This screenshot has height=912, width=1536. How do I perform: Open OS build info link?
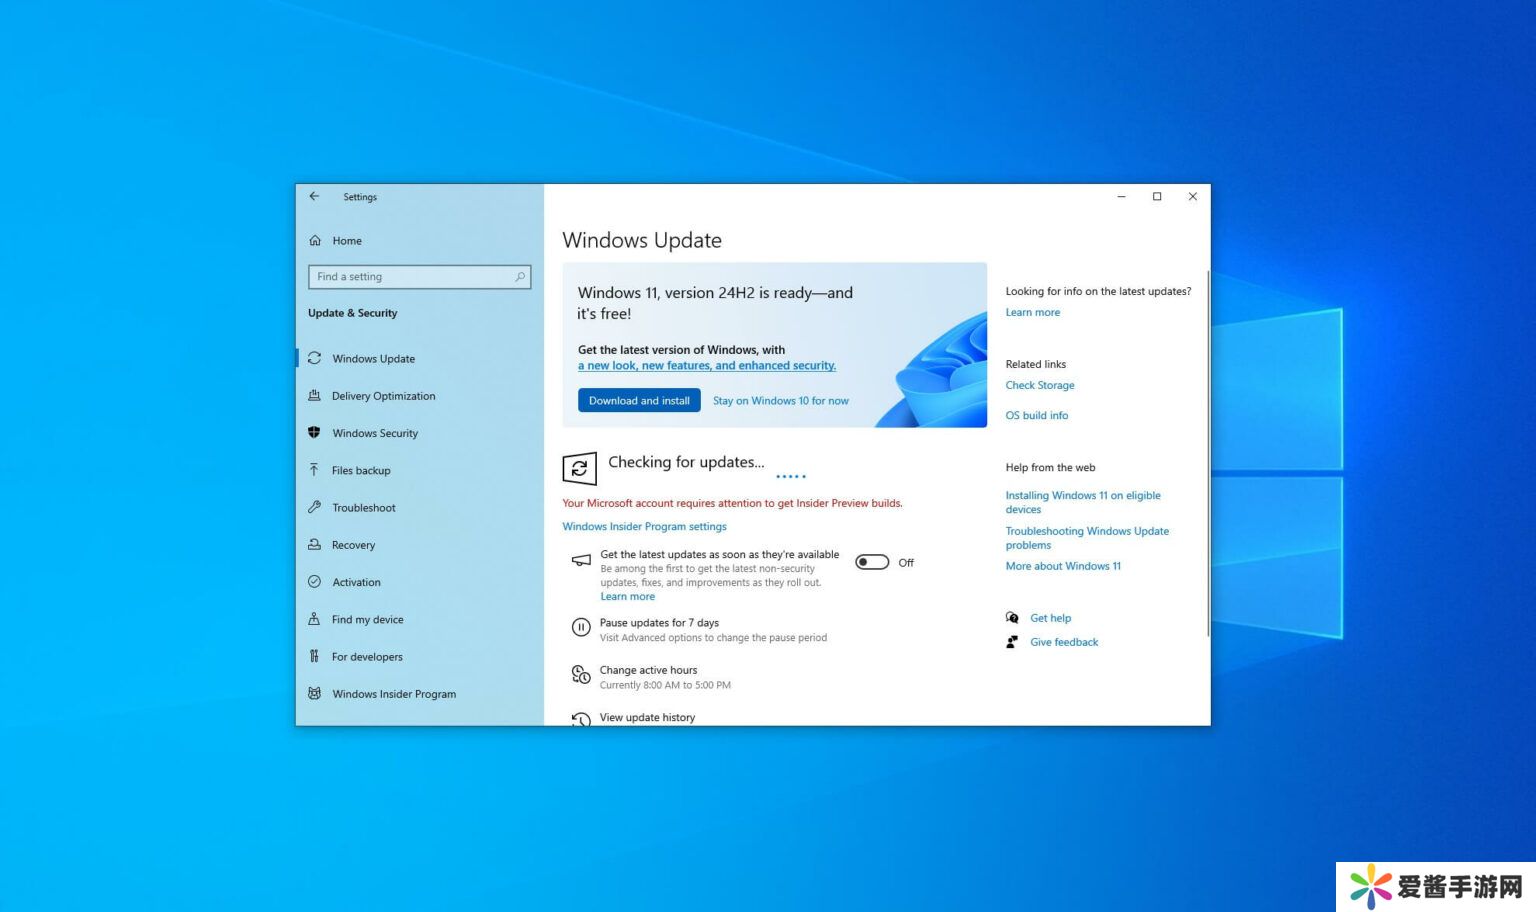click(1037, 415)
